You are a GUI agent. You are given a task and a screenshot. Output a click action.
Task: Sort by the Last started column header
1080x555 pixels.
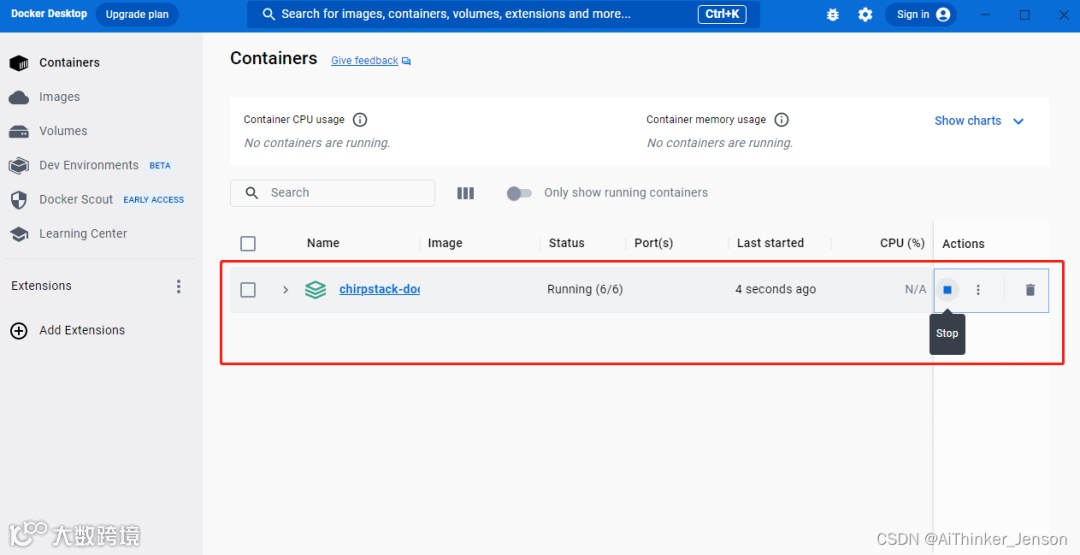point(770,243)
